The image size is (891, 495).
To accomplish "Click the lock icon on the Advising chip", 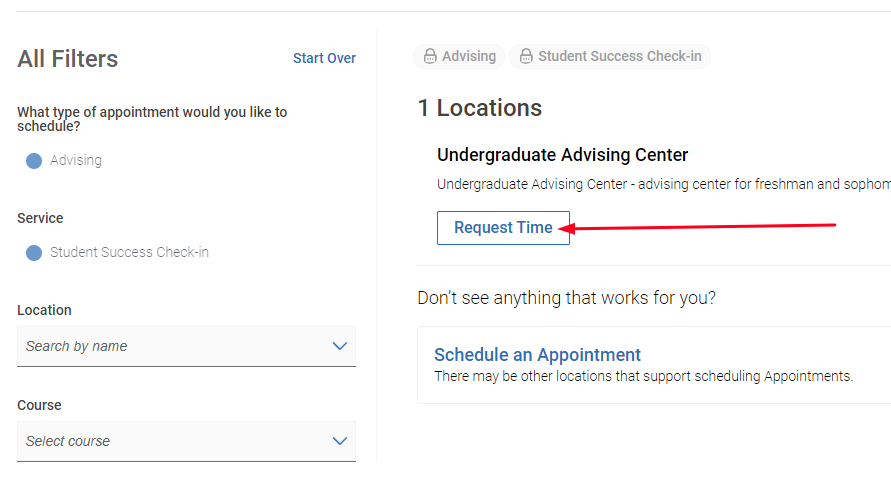I will point(430,57).
